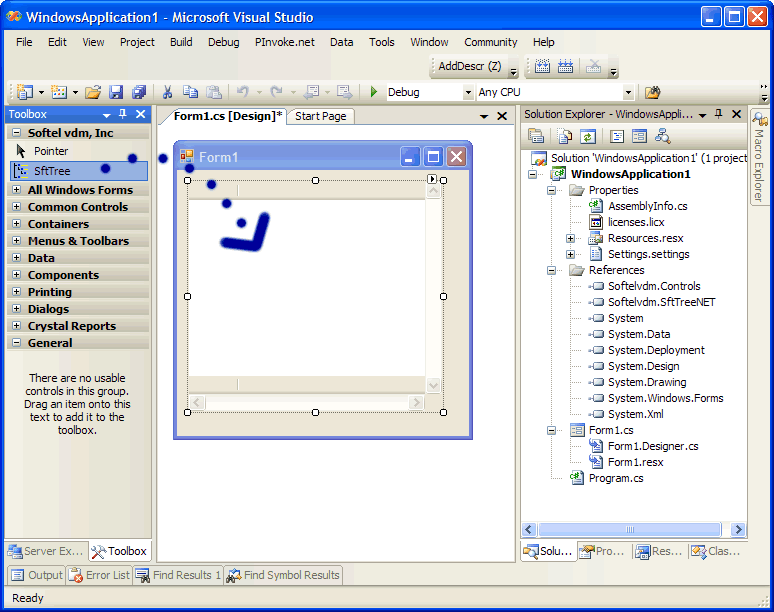Image resolution: width=774 pixels, height=612 pixels.
Task: Click the Solution Explorer Properties icon
Action: click(x=536, y=137)
